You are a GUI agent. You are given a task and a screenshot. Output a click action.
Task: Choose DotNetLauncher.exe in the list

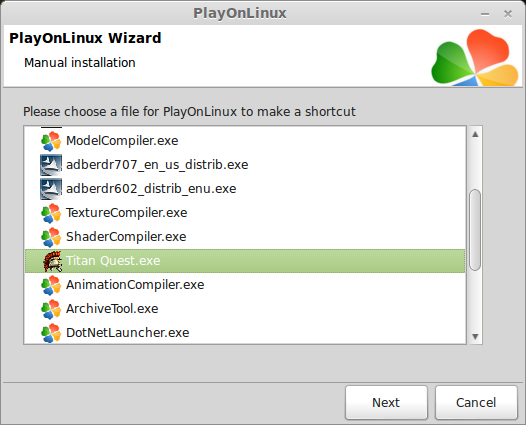click(x=245, y=333)
